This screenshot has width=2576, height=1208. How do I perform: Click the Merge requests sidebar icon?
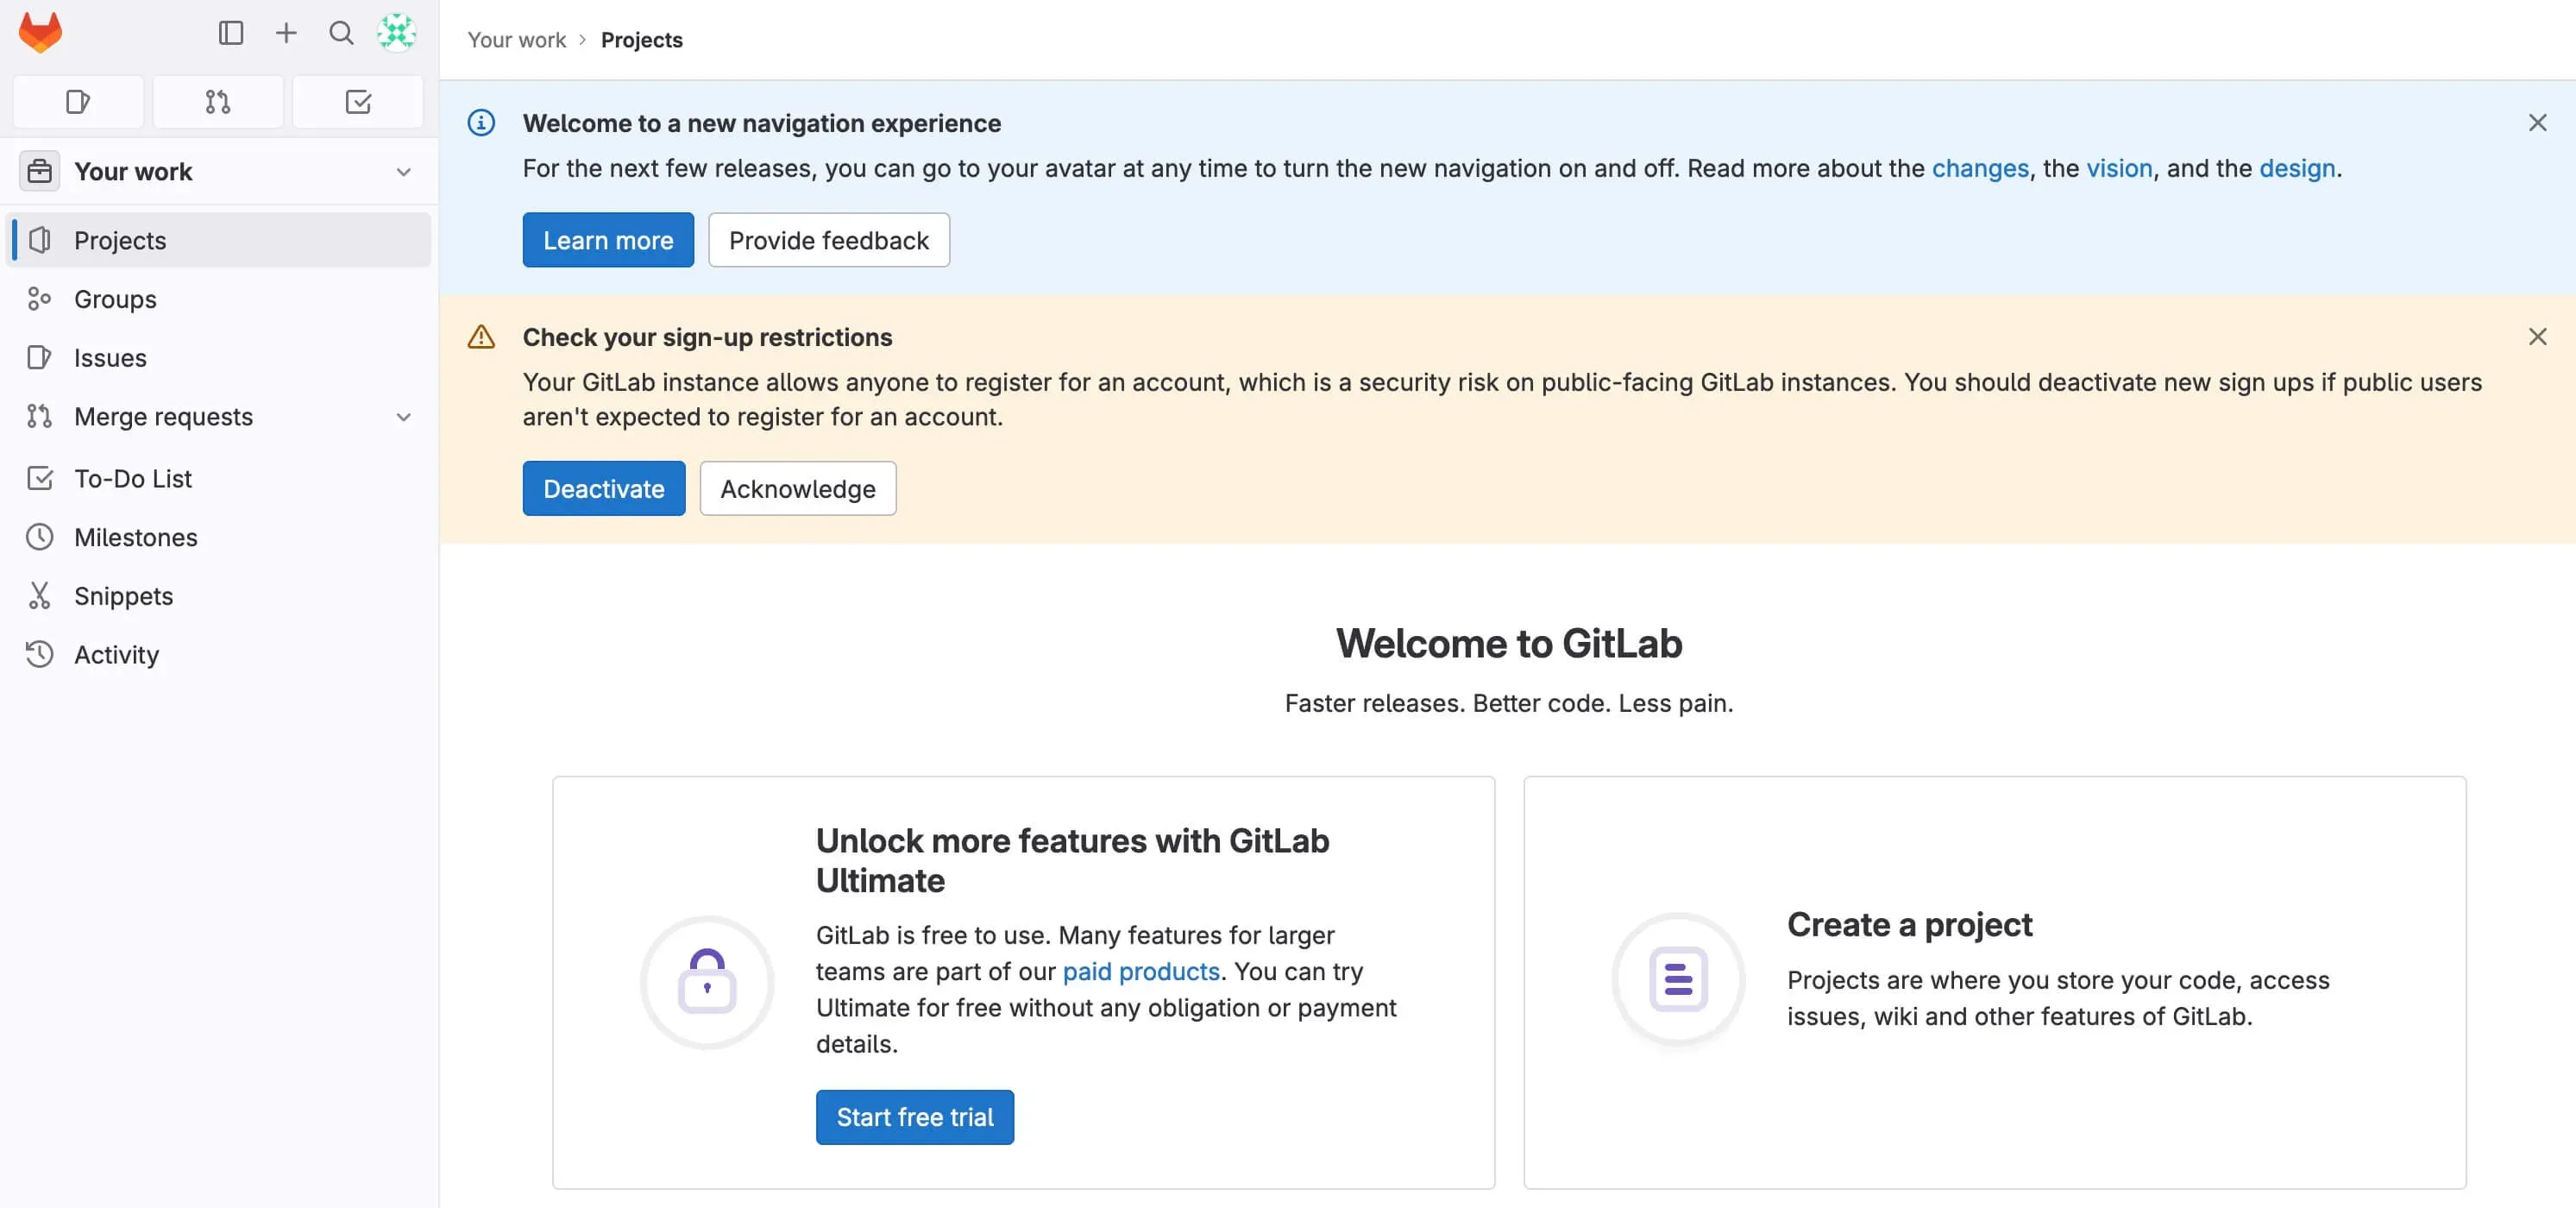(x=39, y=416)
